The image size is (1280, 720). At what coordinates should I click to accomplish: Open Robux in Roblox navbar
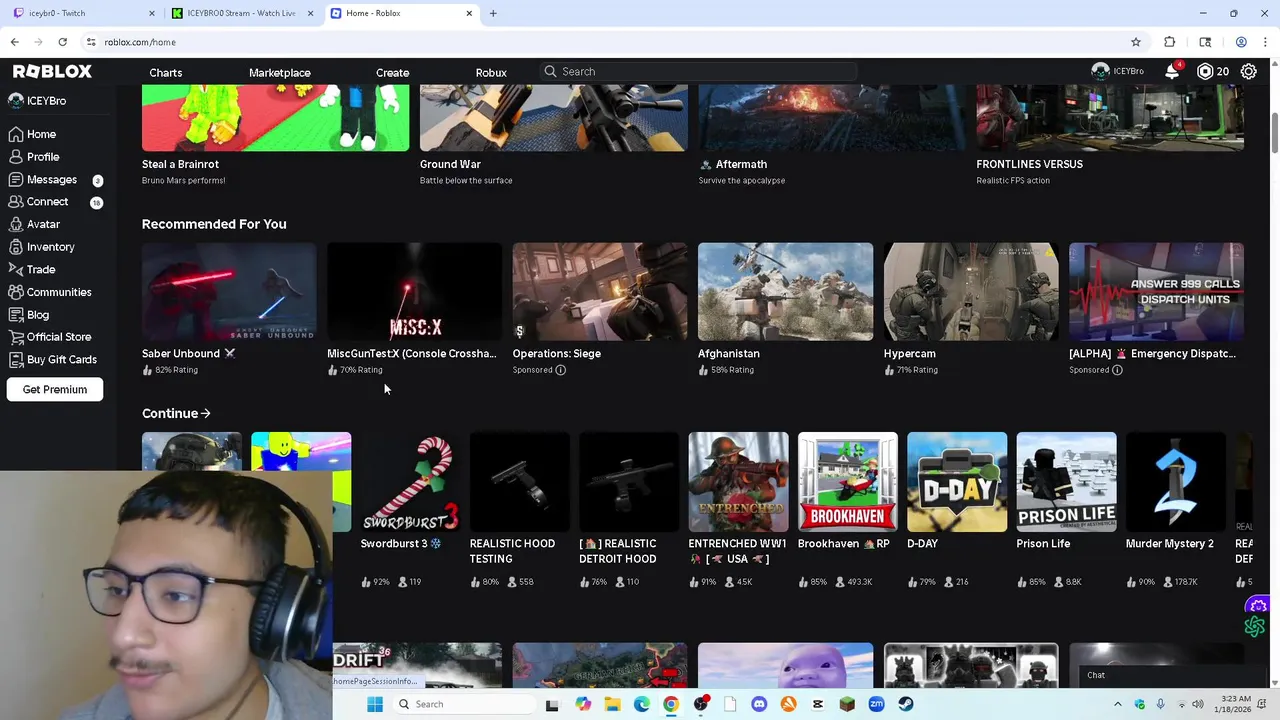tap(491, 72)
